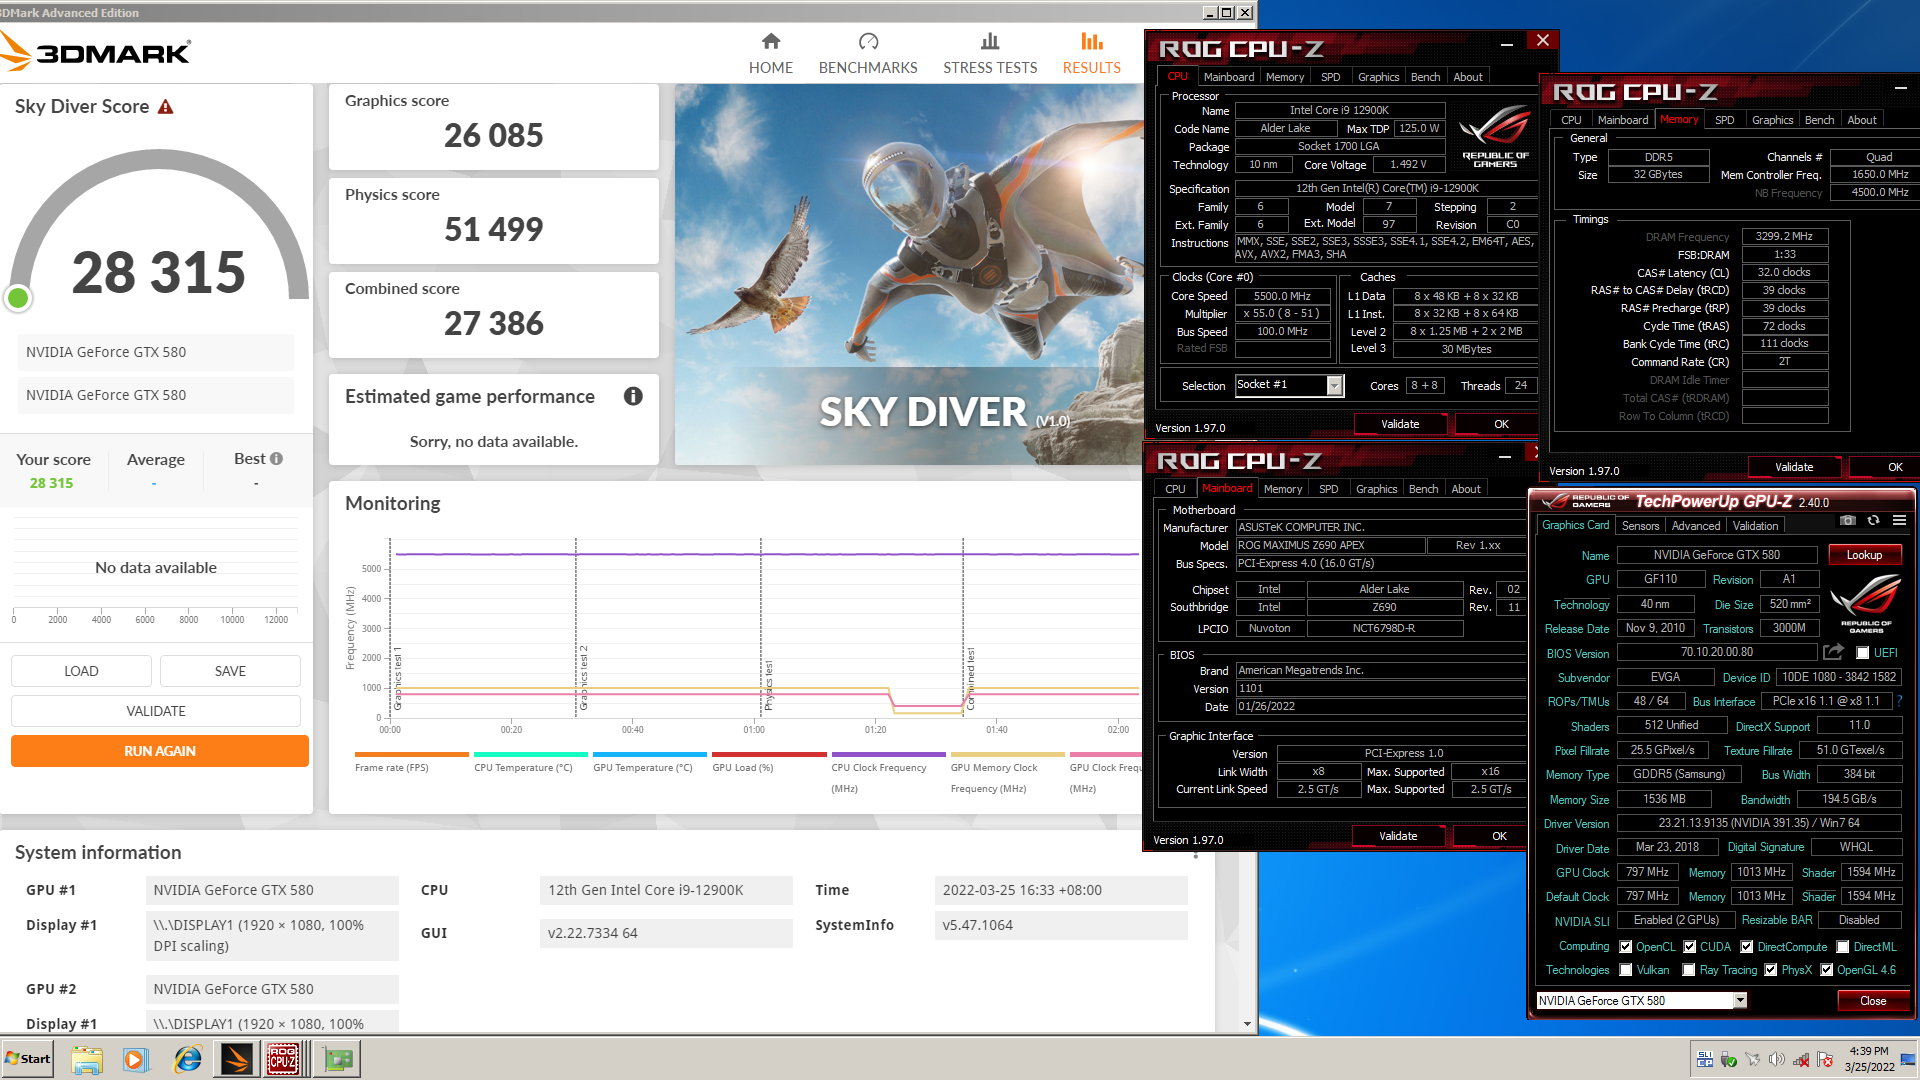Toggle the DirectML checkbox in GPU-Z

[1843, 947]
